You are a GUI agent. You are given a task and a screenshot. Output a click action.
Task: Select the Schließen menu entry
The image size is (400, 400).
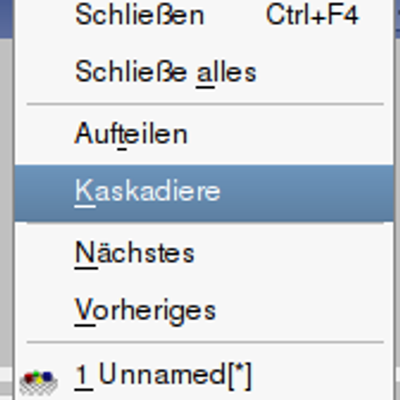tap(204, 15)
